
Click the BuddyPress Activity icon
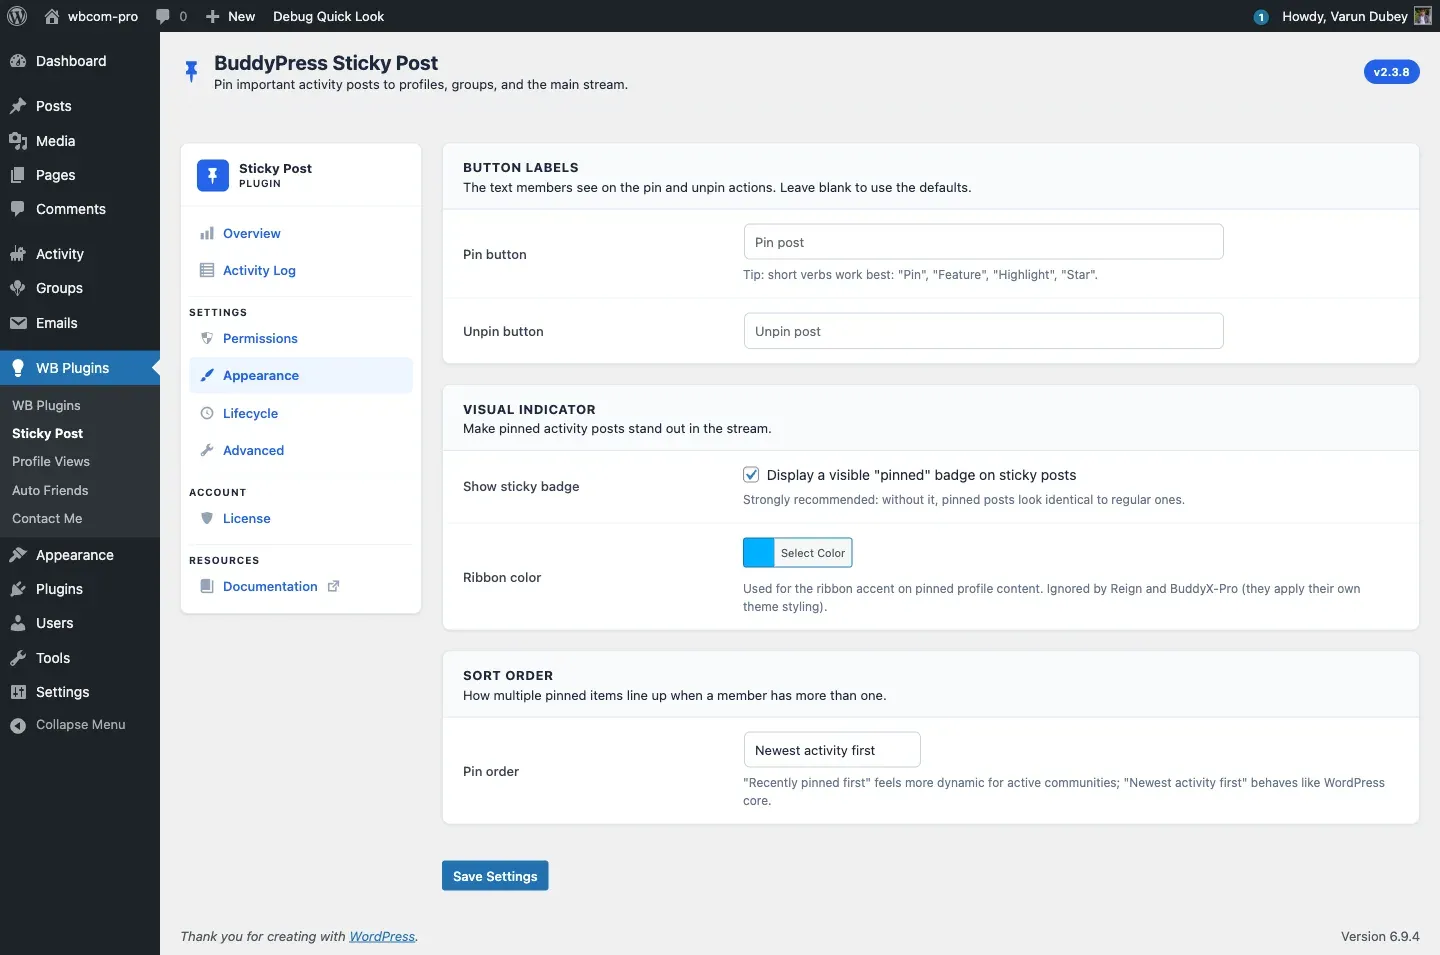(x=18, y=254)
